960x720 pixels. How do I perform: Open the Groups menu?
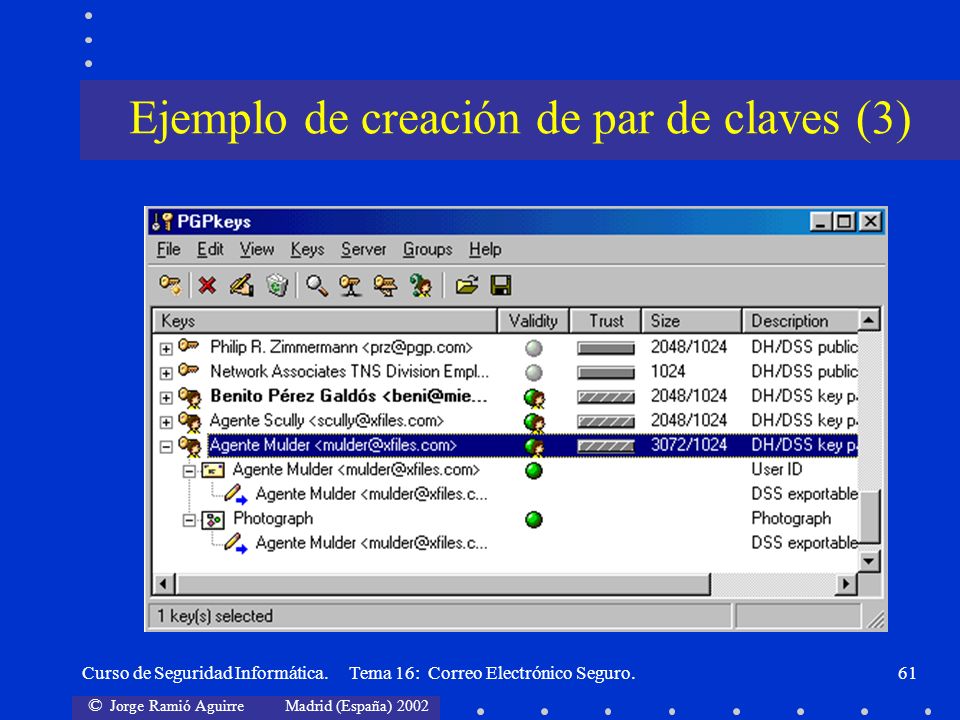(427, 249)
